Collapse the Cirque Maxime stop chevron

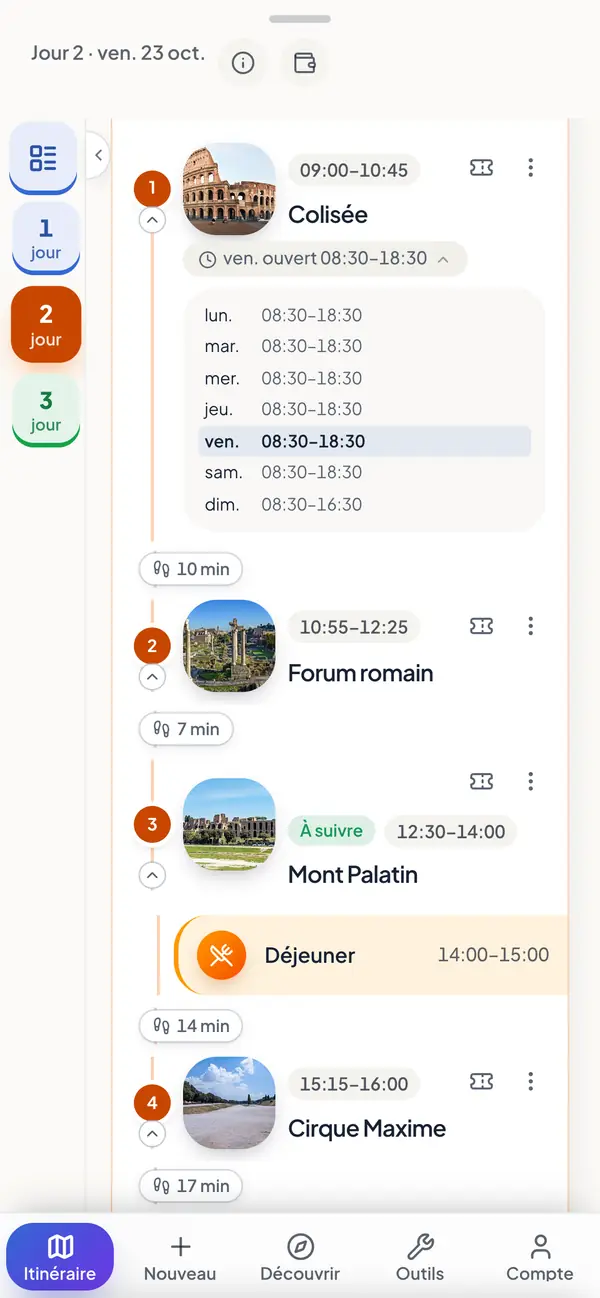pos(152,1134)
